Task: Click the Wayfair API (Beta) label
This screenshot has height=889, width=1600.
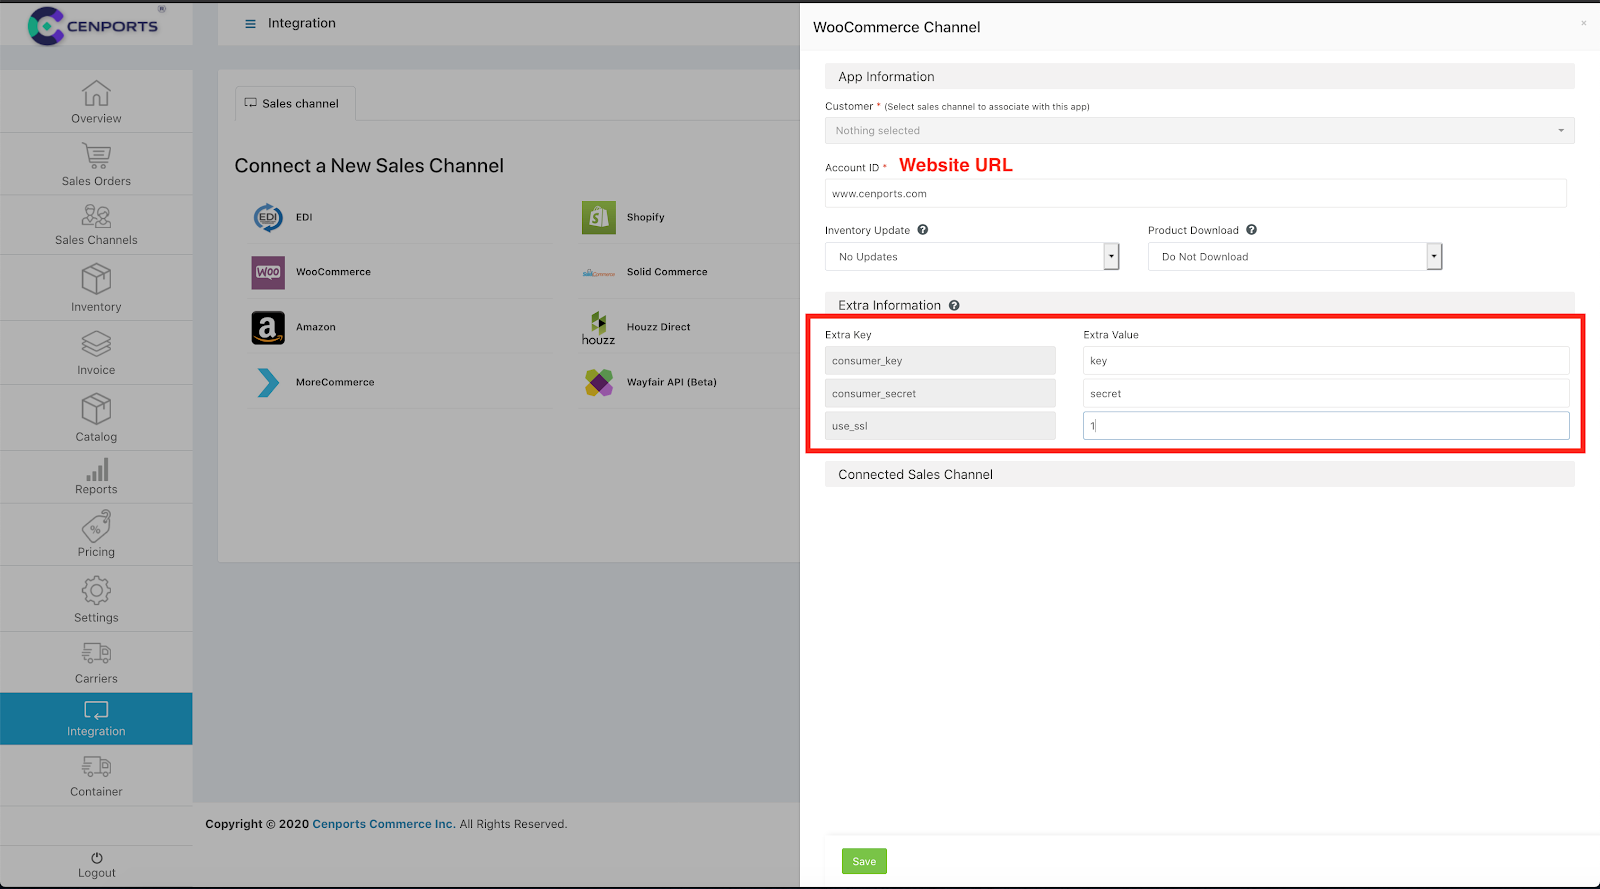Action: pos(672,382)
